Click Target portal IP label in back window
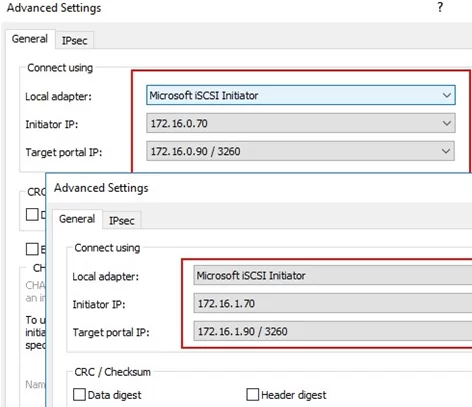 (x=64, y=152)
